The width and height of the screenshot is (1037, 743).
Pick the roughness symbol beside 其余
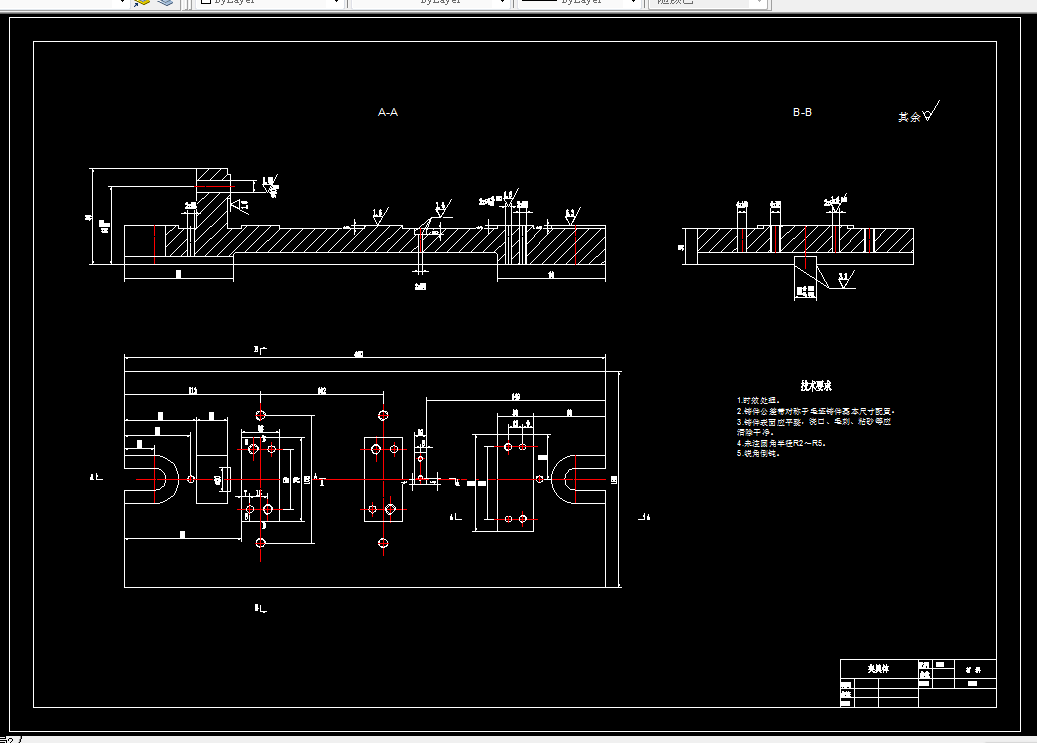(931, 111)
